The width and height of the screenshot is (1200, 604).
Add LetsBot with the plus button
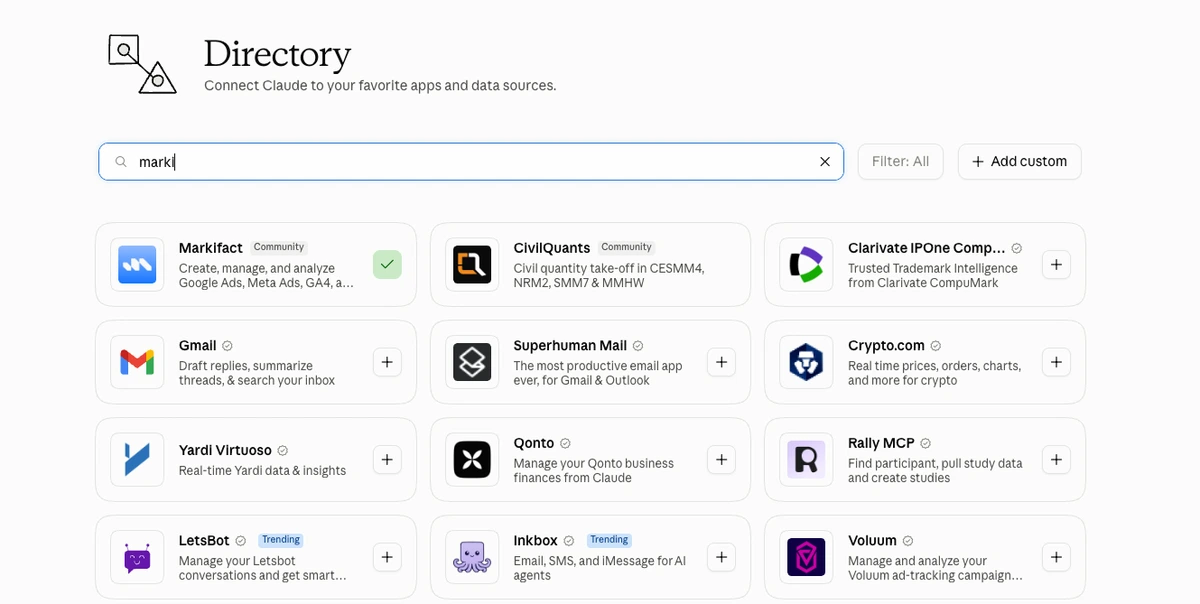[x=387, y=557]
